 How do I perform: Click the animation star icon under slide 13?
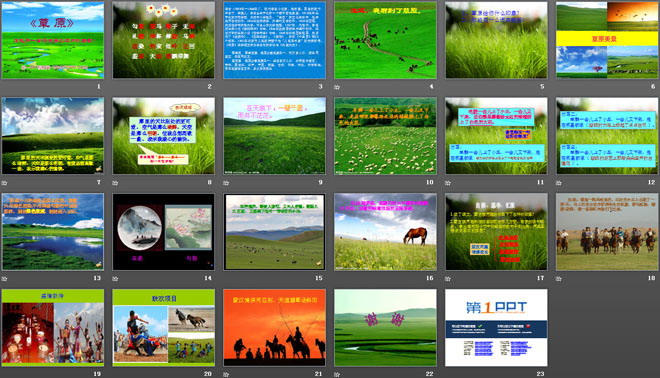pyautogui.click(x=4, y=279)
